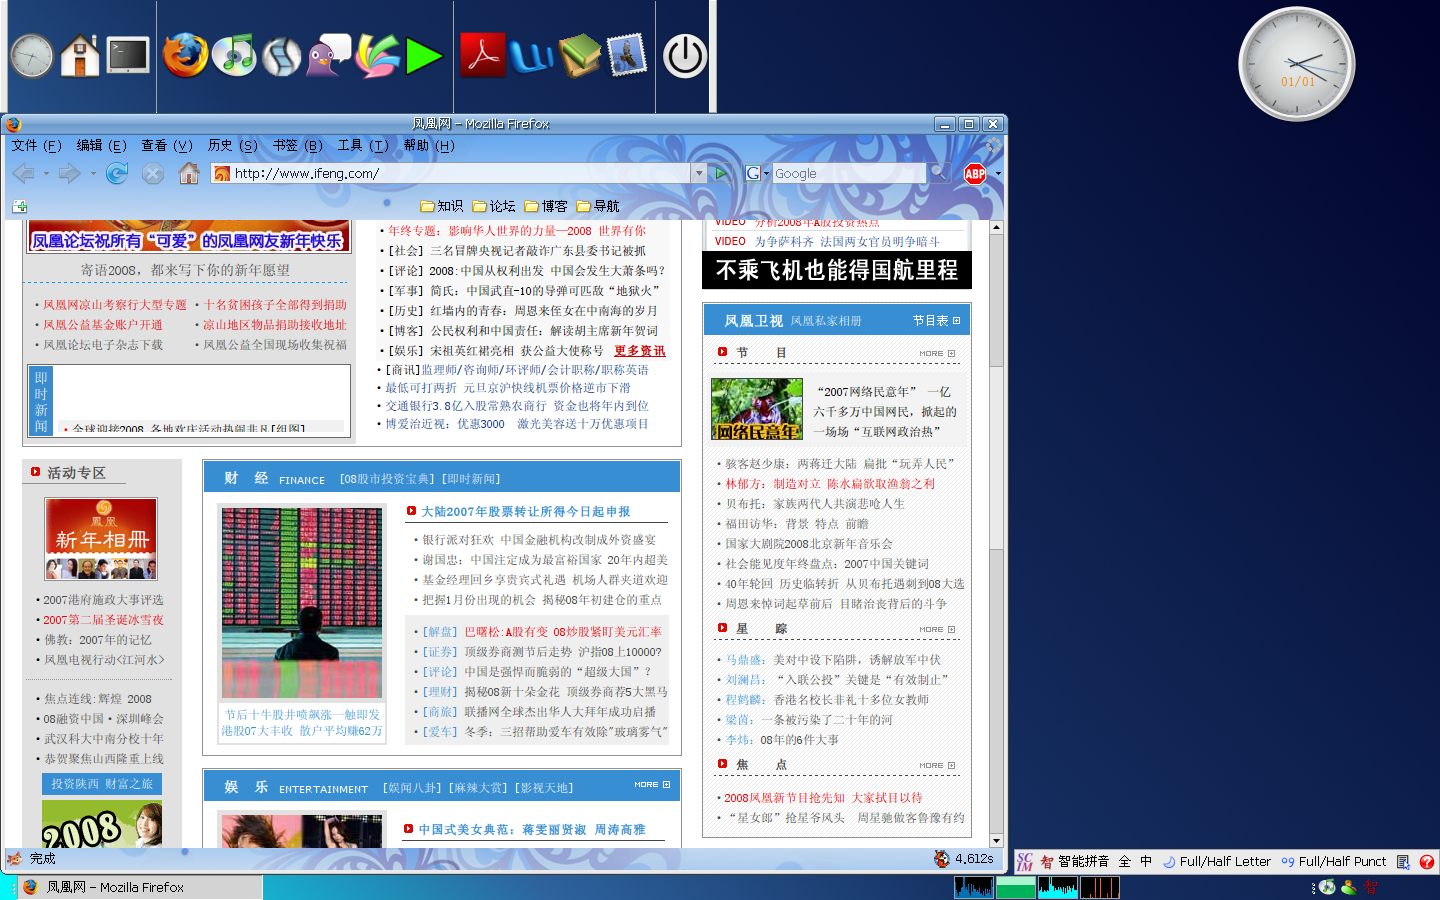Open SCIM setup icon in input panel
Screen dimensions: 1440x900
1403,862
